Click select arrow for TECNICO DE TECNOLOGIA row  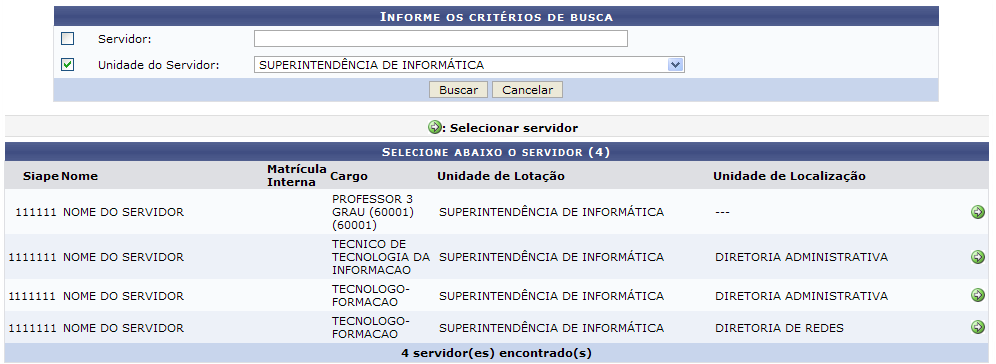(x=978, y=257)
